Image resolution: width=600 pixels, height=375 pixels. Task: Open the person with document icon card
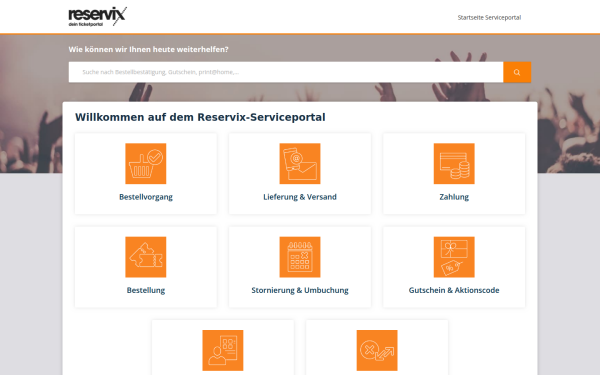(223, 350)
